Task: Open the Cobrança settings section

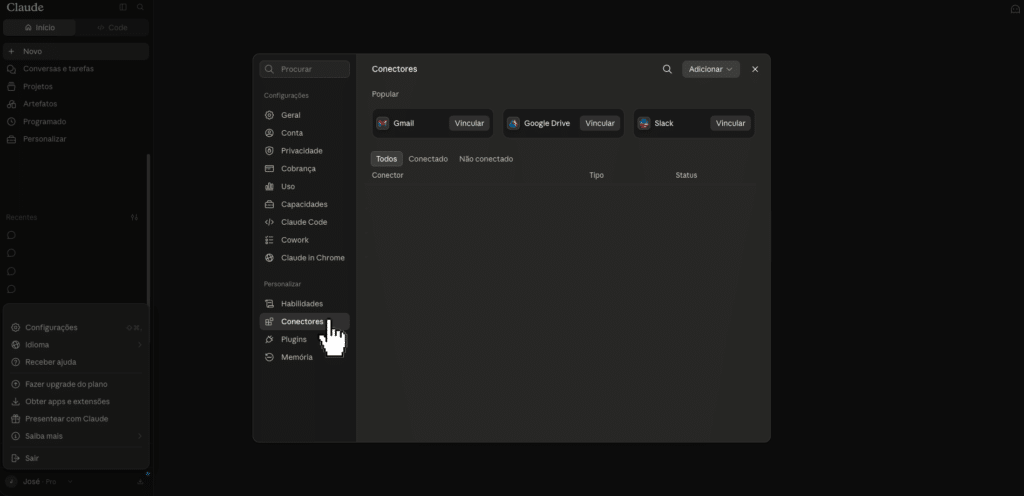Action: (x=304, y=168)
